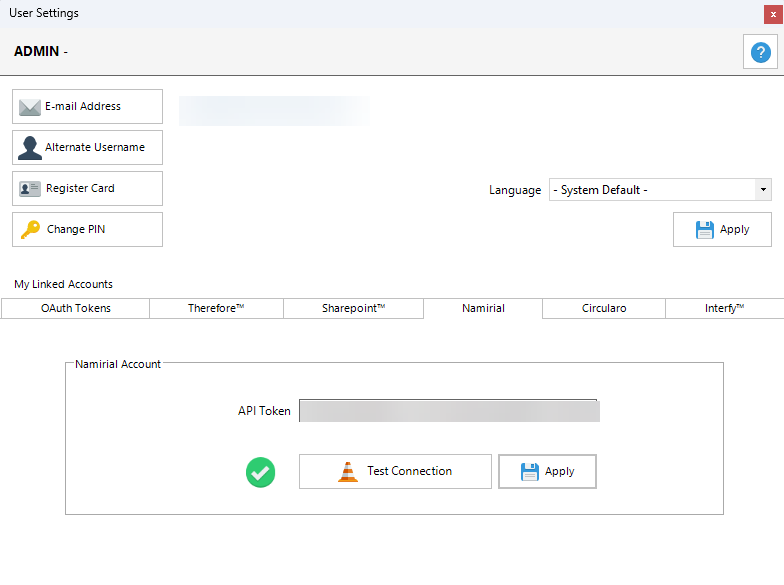
Task: Switch to the OAuth Tokens tab
Action: [76, 308]
